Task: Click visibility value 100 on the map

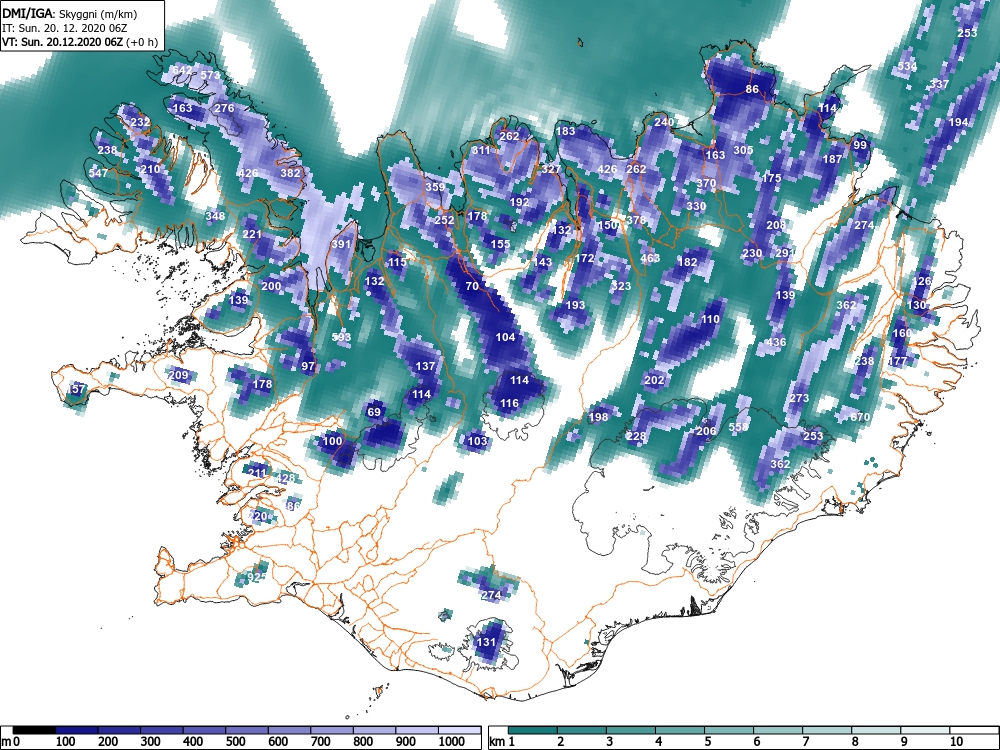Action: click(332, 441)
